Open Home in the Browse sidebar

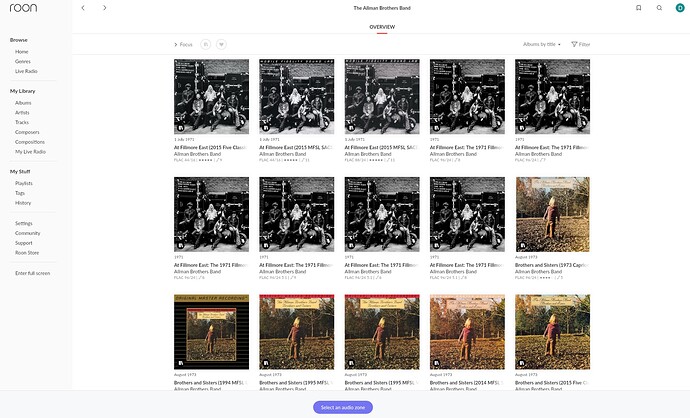click(x=22, y=51)
